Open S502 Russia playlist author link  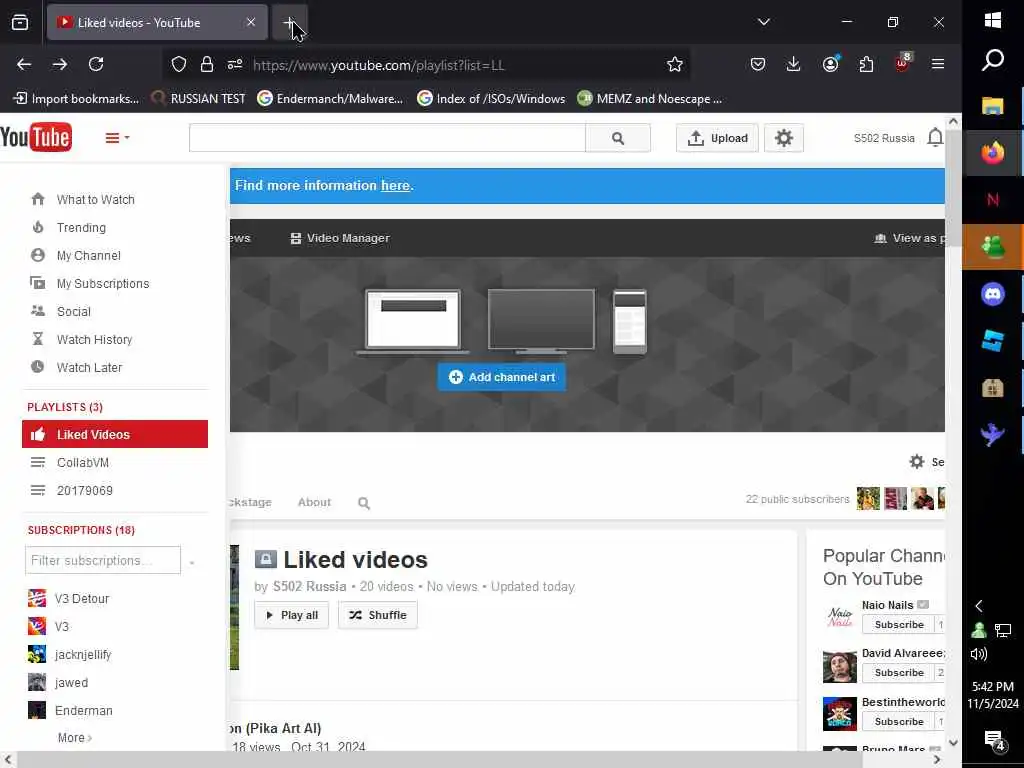pos(310,586)
